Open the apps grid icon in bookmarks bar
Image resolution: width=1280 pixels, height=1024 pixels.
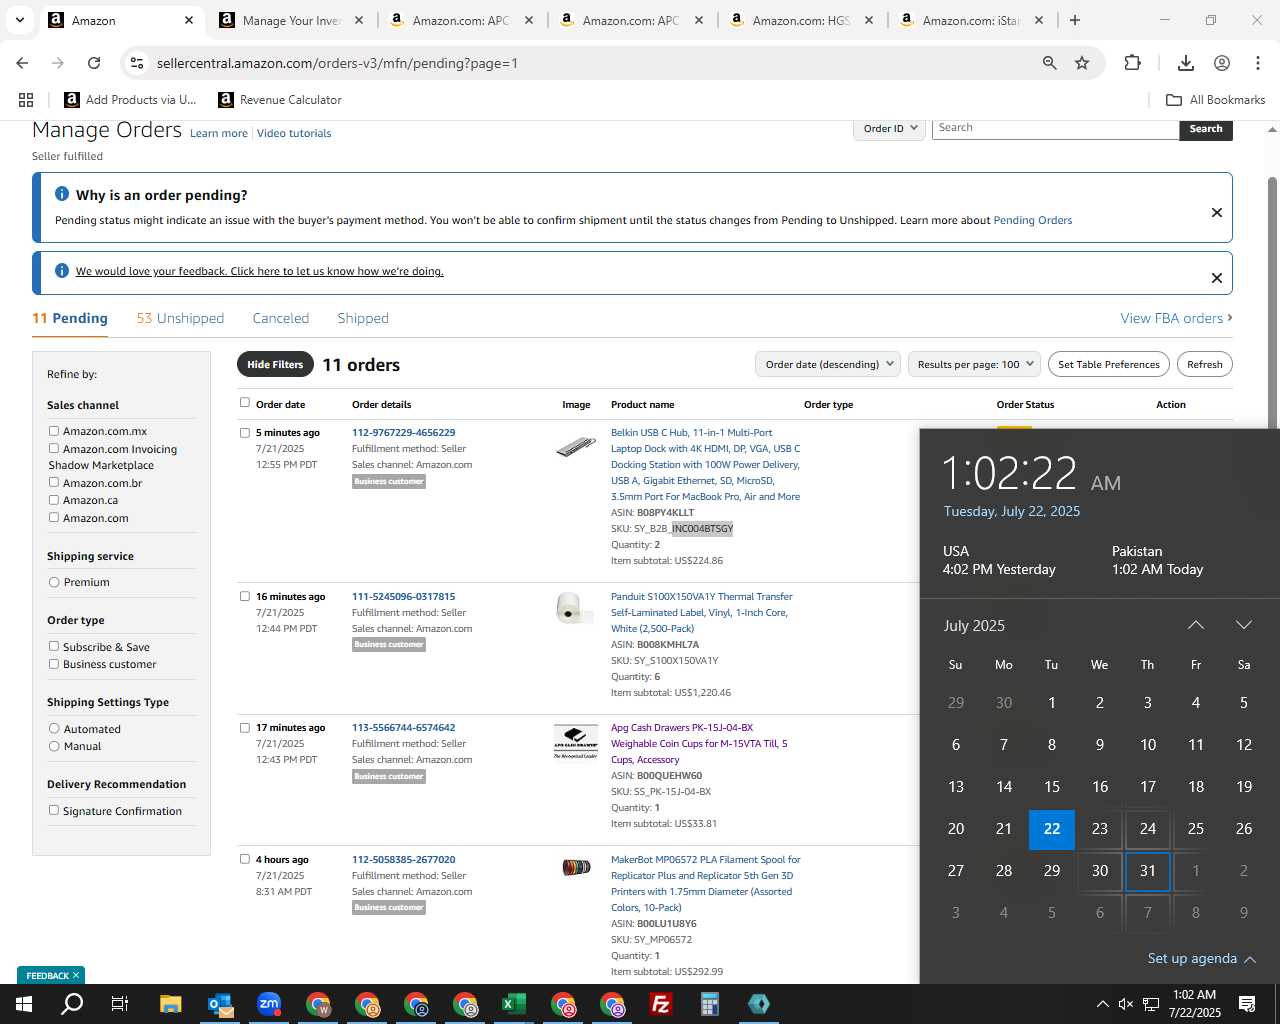tap(26, 100)
